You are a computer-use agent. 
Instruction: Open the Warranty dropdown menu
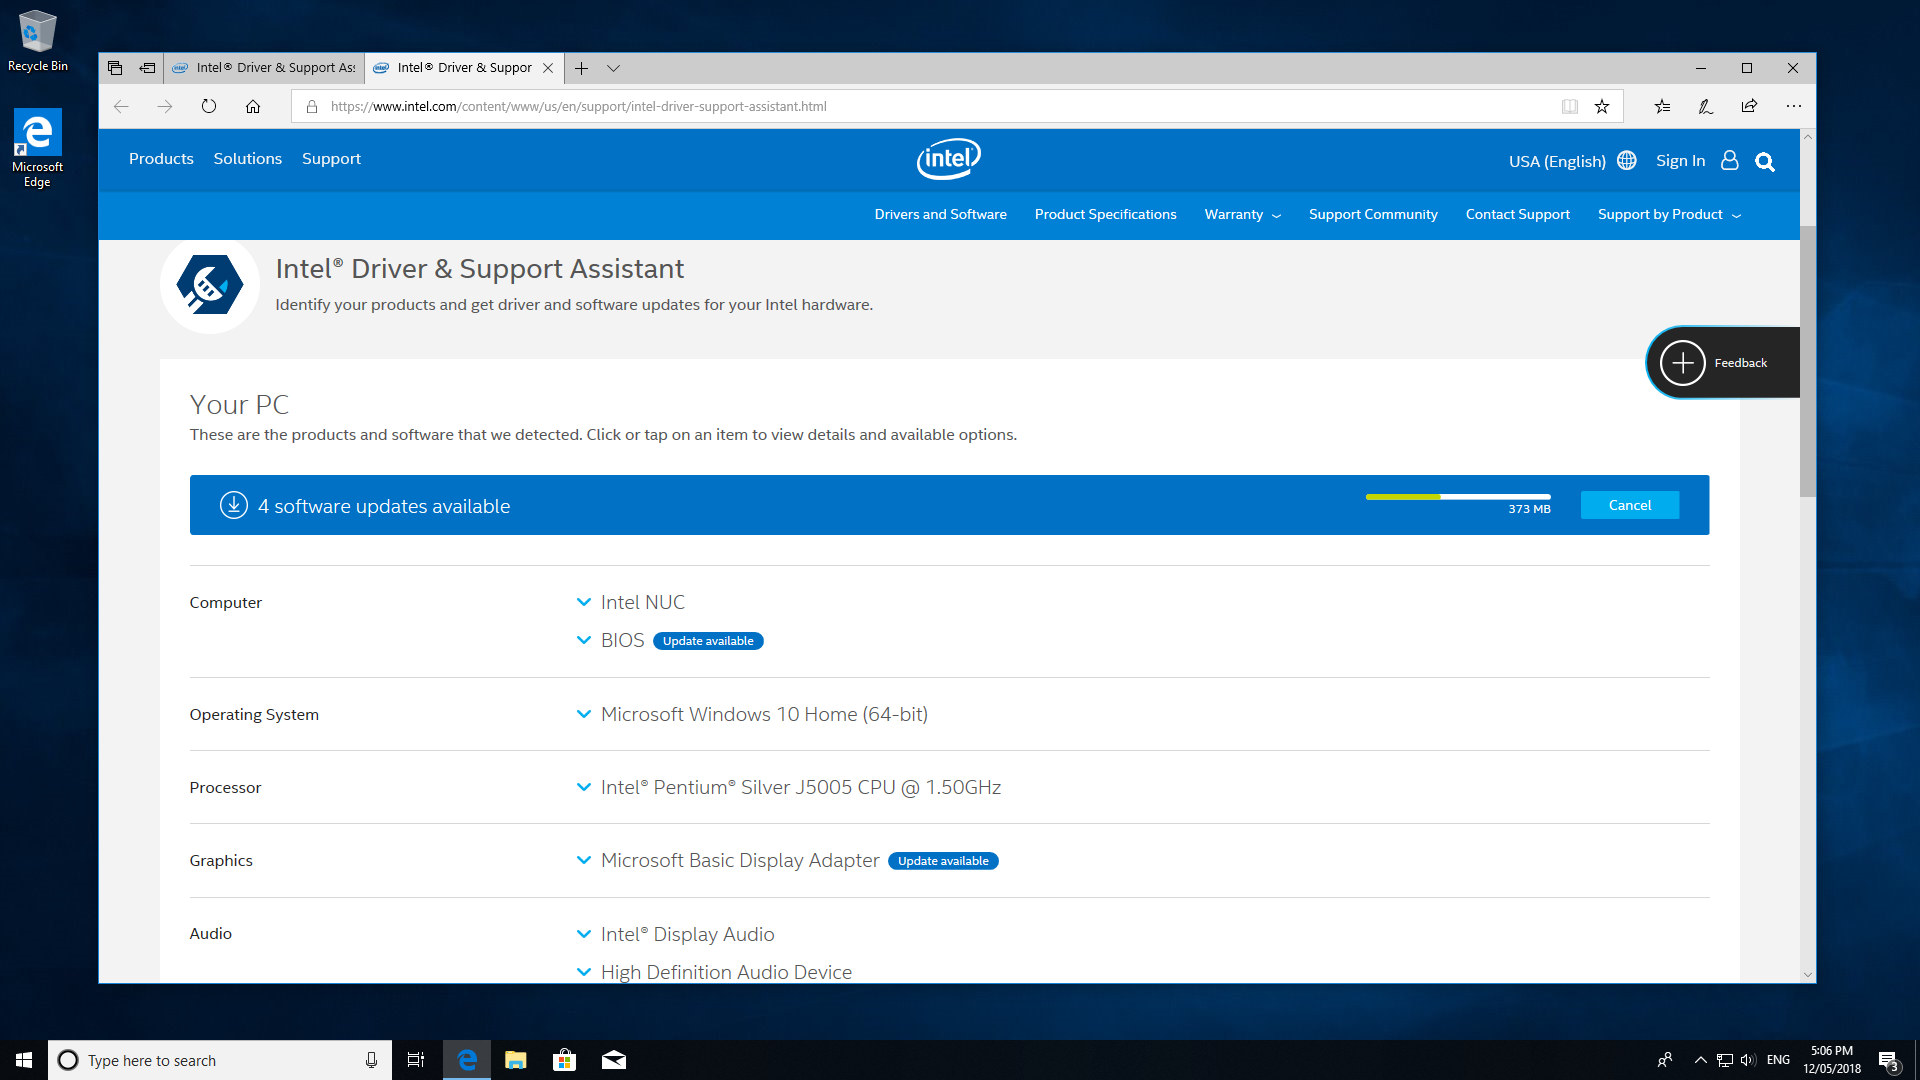coord(1242,214)
